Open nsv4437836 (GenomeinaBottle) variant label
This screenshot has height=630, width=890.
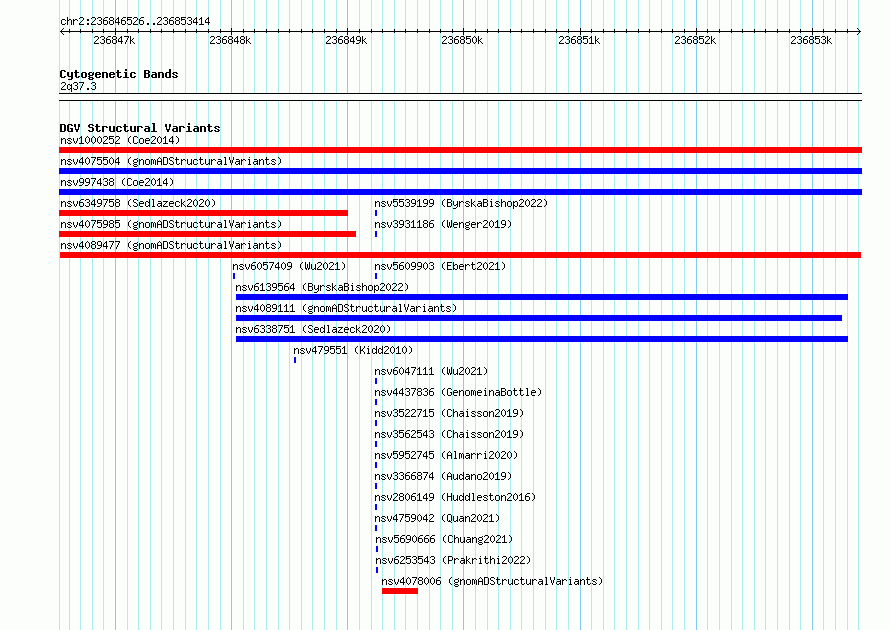[458, 392]
